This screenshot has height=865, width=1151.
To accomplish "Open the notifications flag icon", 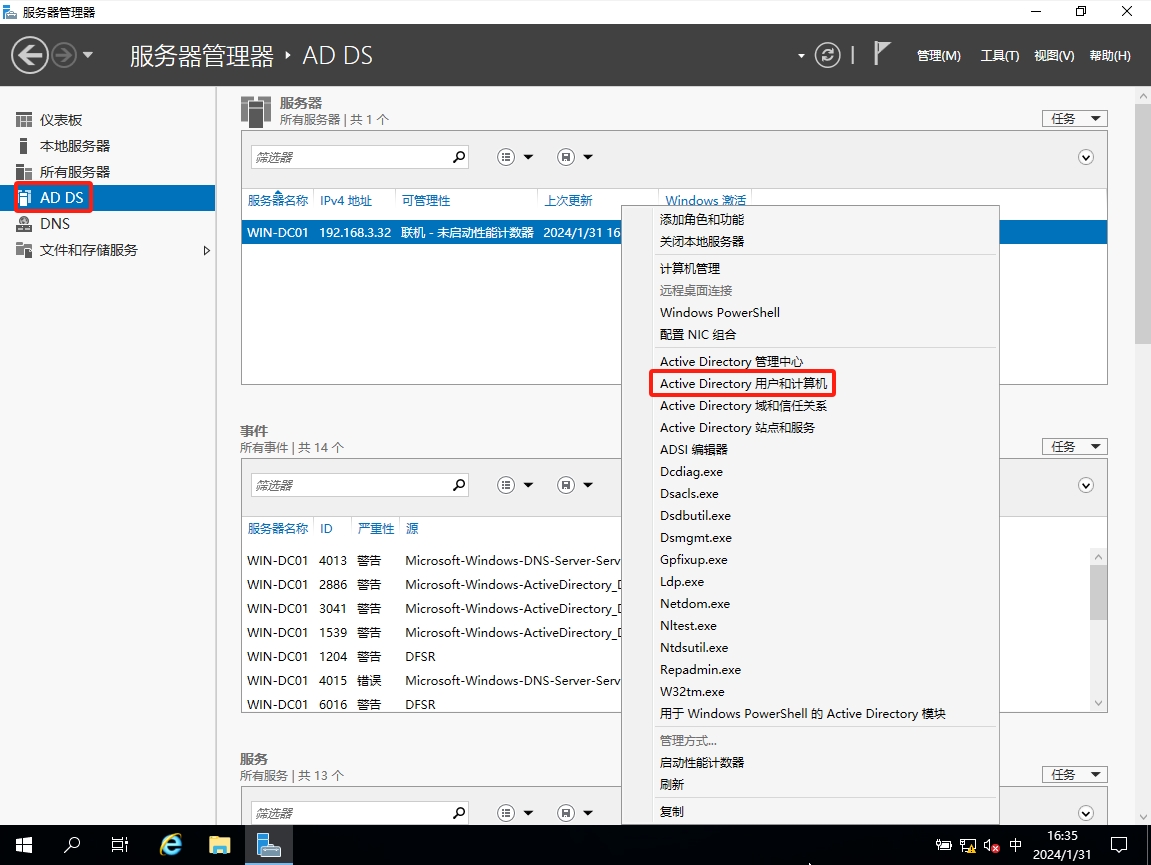I will click(881, 54).
